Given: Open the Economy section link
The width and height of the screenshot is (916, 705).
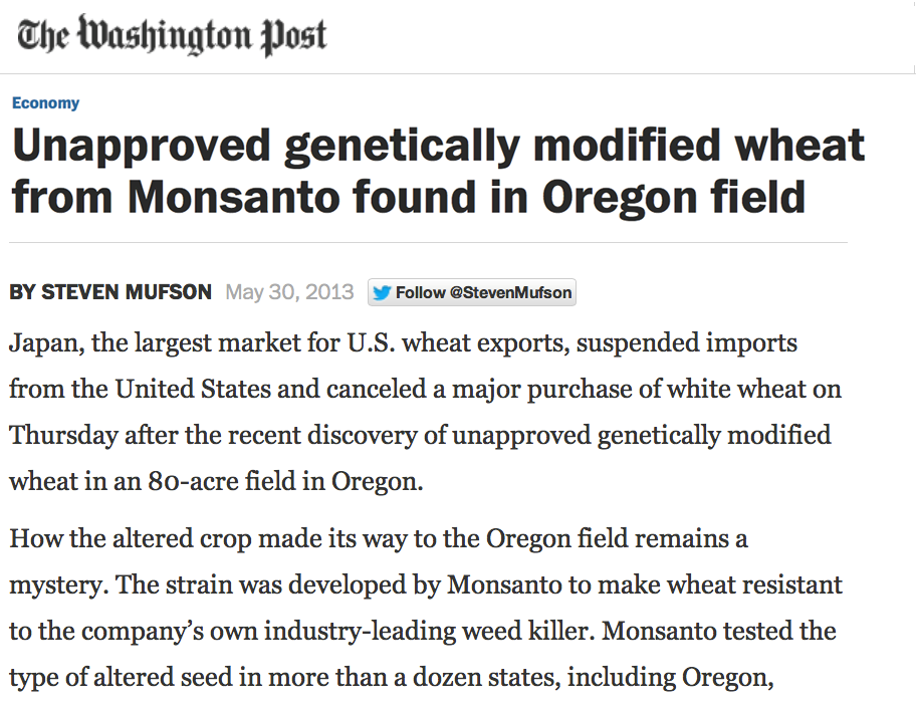Looking at the screenshot, I should [x=45, y=103].
